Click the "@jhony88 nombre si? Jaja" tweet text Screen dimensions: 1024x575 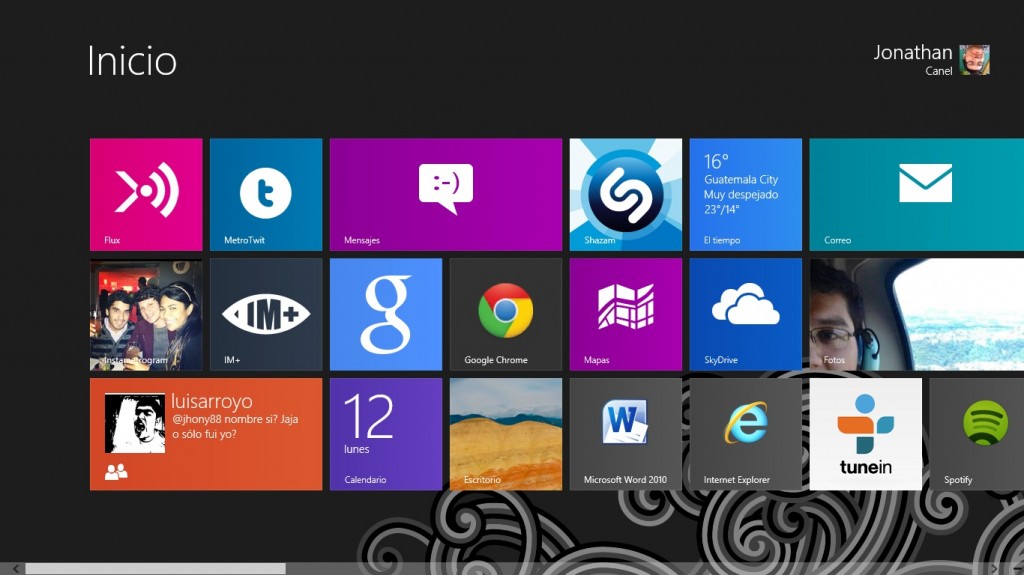pos(235,419)
